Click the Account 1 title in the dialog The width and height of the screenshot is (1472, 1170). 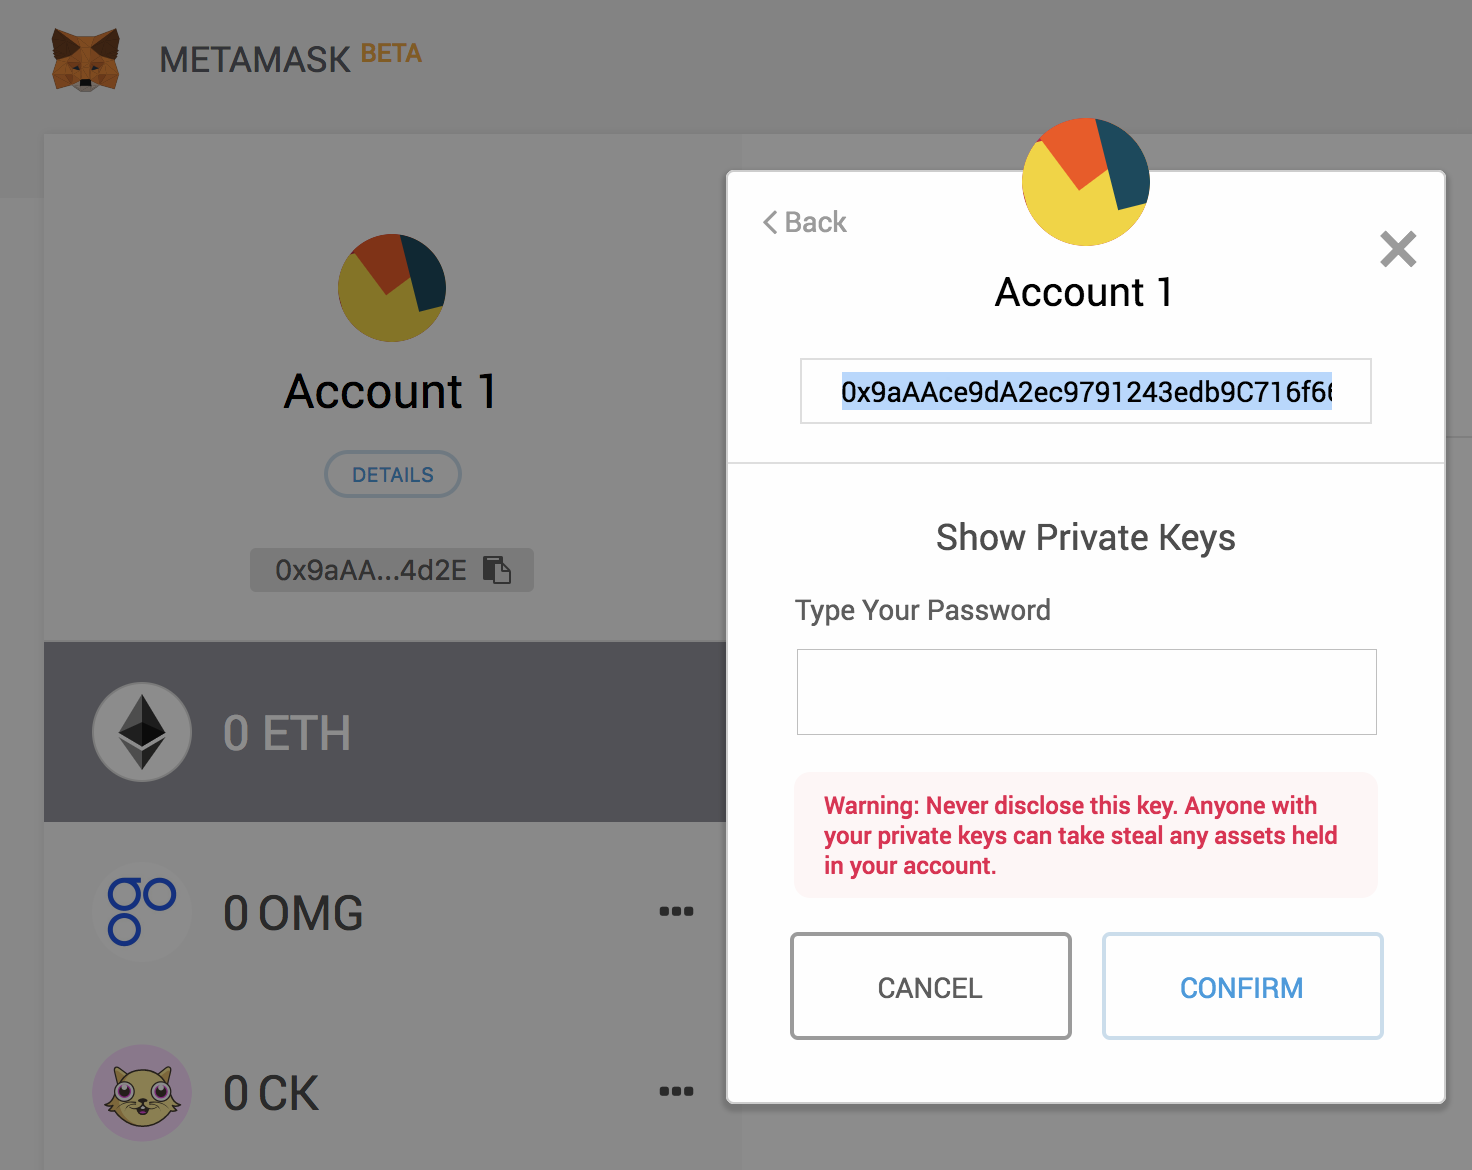pyautogui.click(x=1083, y=291)
